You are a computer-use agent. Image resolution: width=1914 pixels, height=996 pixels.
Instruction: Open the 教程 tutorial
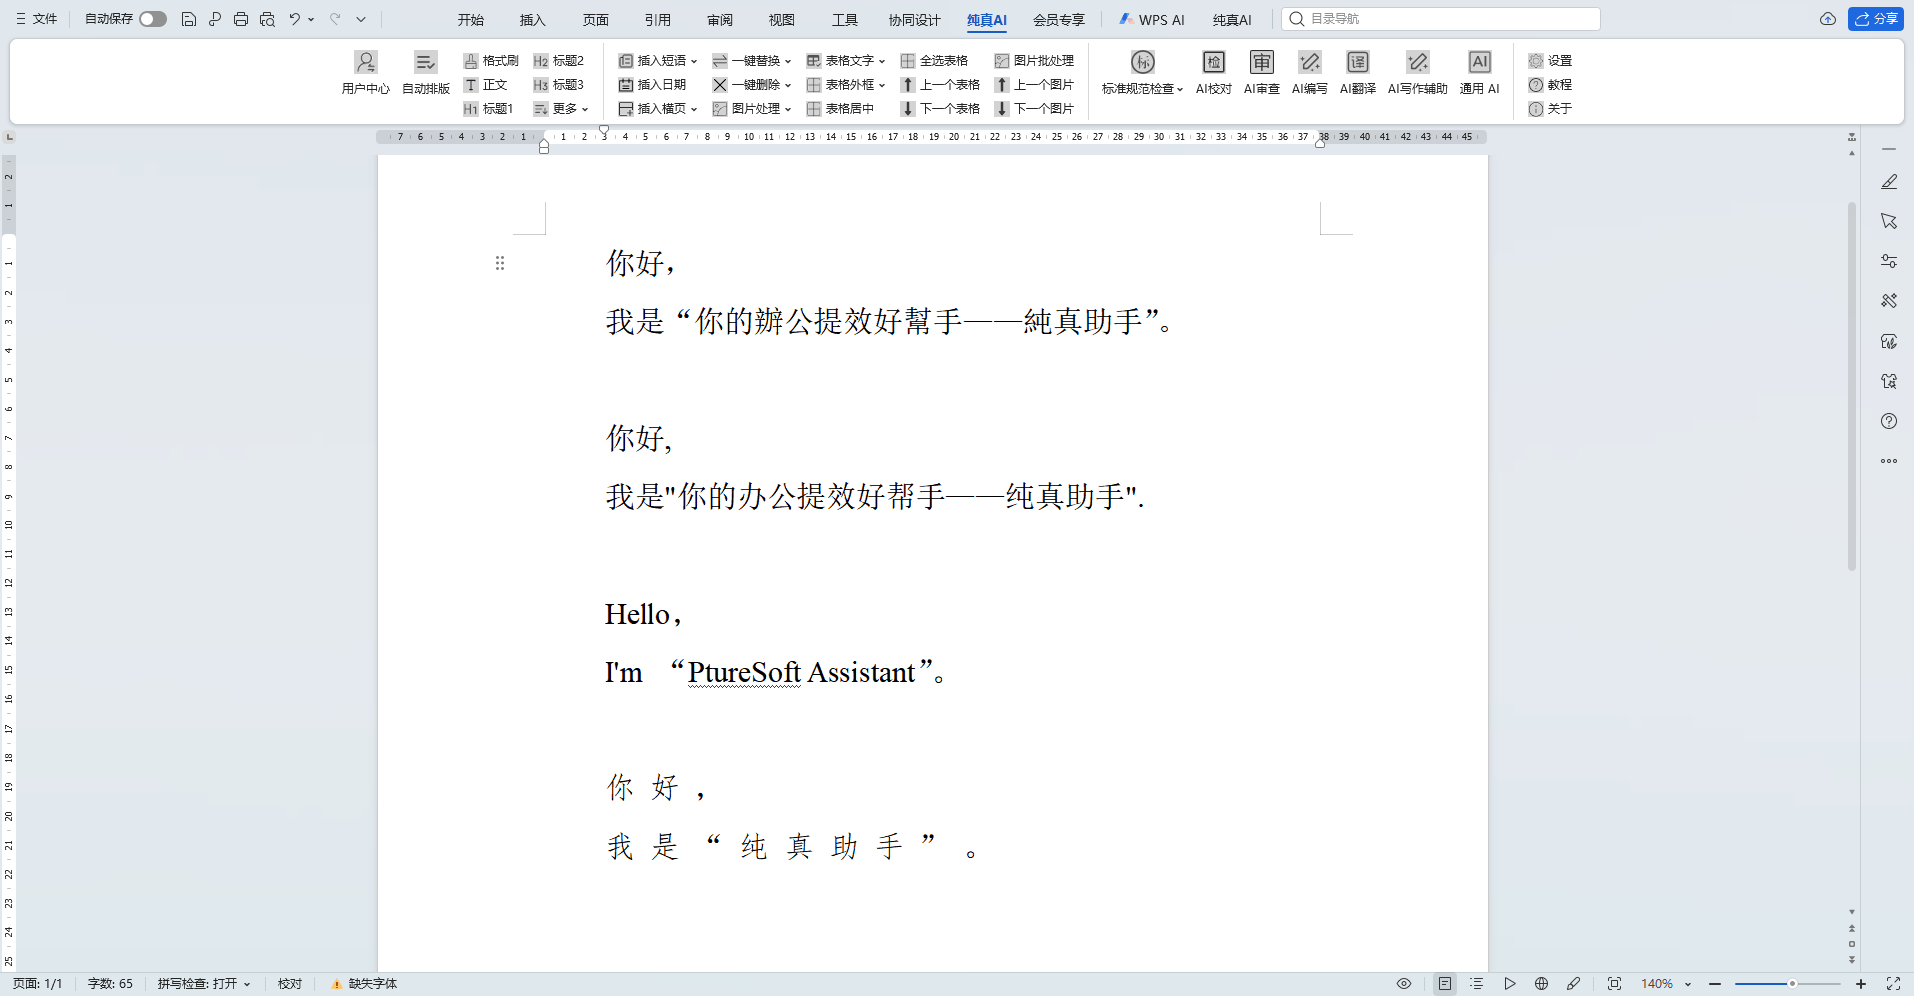[1550, 85]
